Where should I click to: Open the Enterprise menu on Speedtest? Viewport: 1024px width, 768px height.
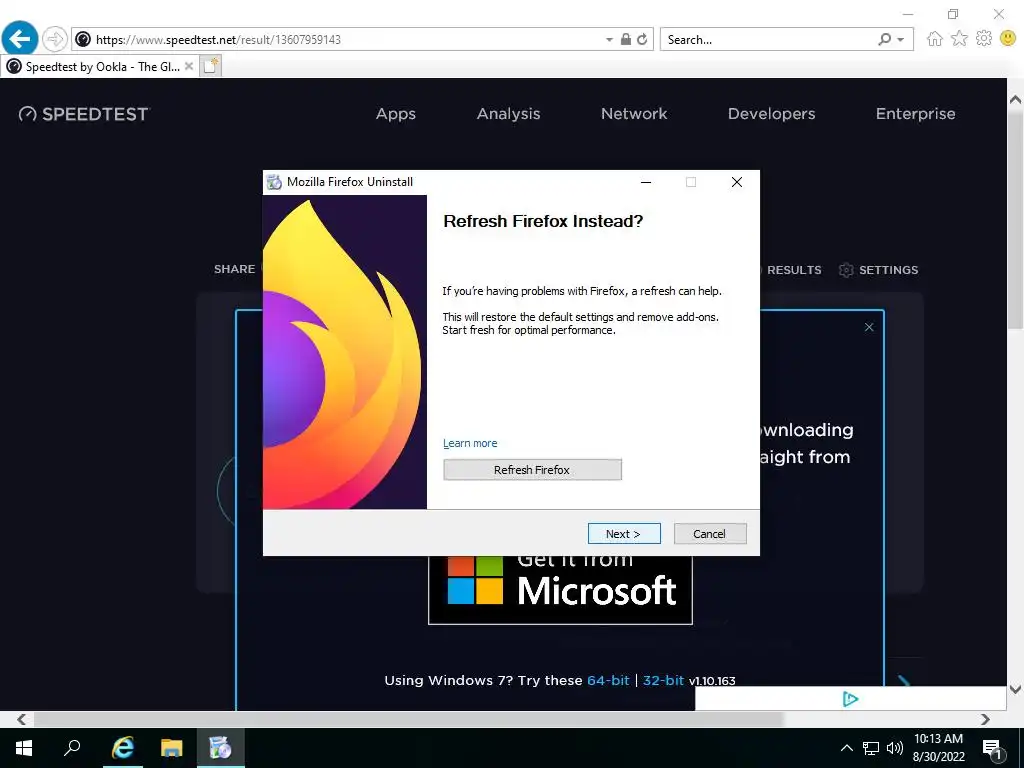915,114
